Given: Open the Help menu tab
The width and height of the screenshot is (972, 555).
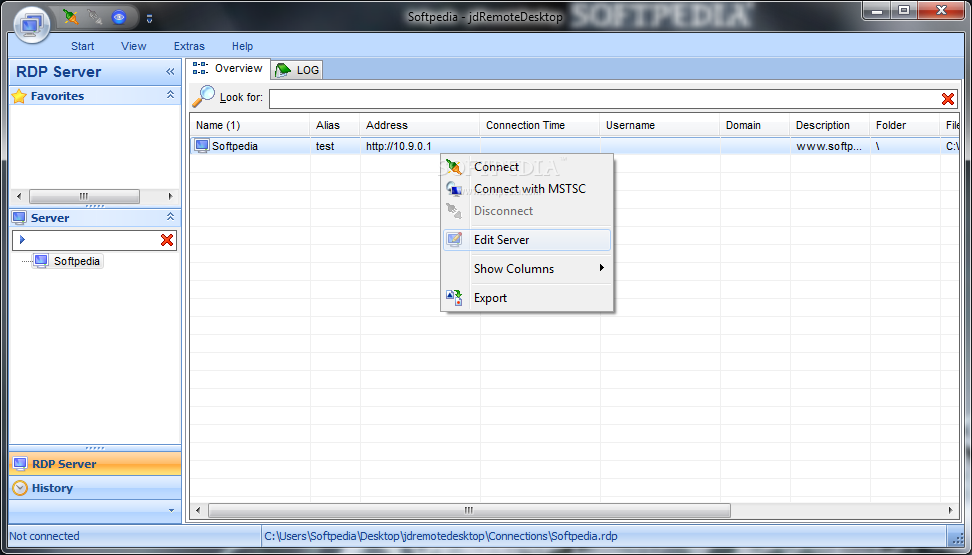Looking at the screenshot, I should point(242,46).
